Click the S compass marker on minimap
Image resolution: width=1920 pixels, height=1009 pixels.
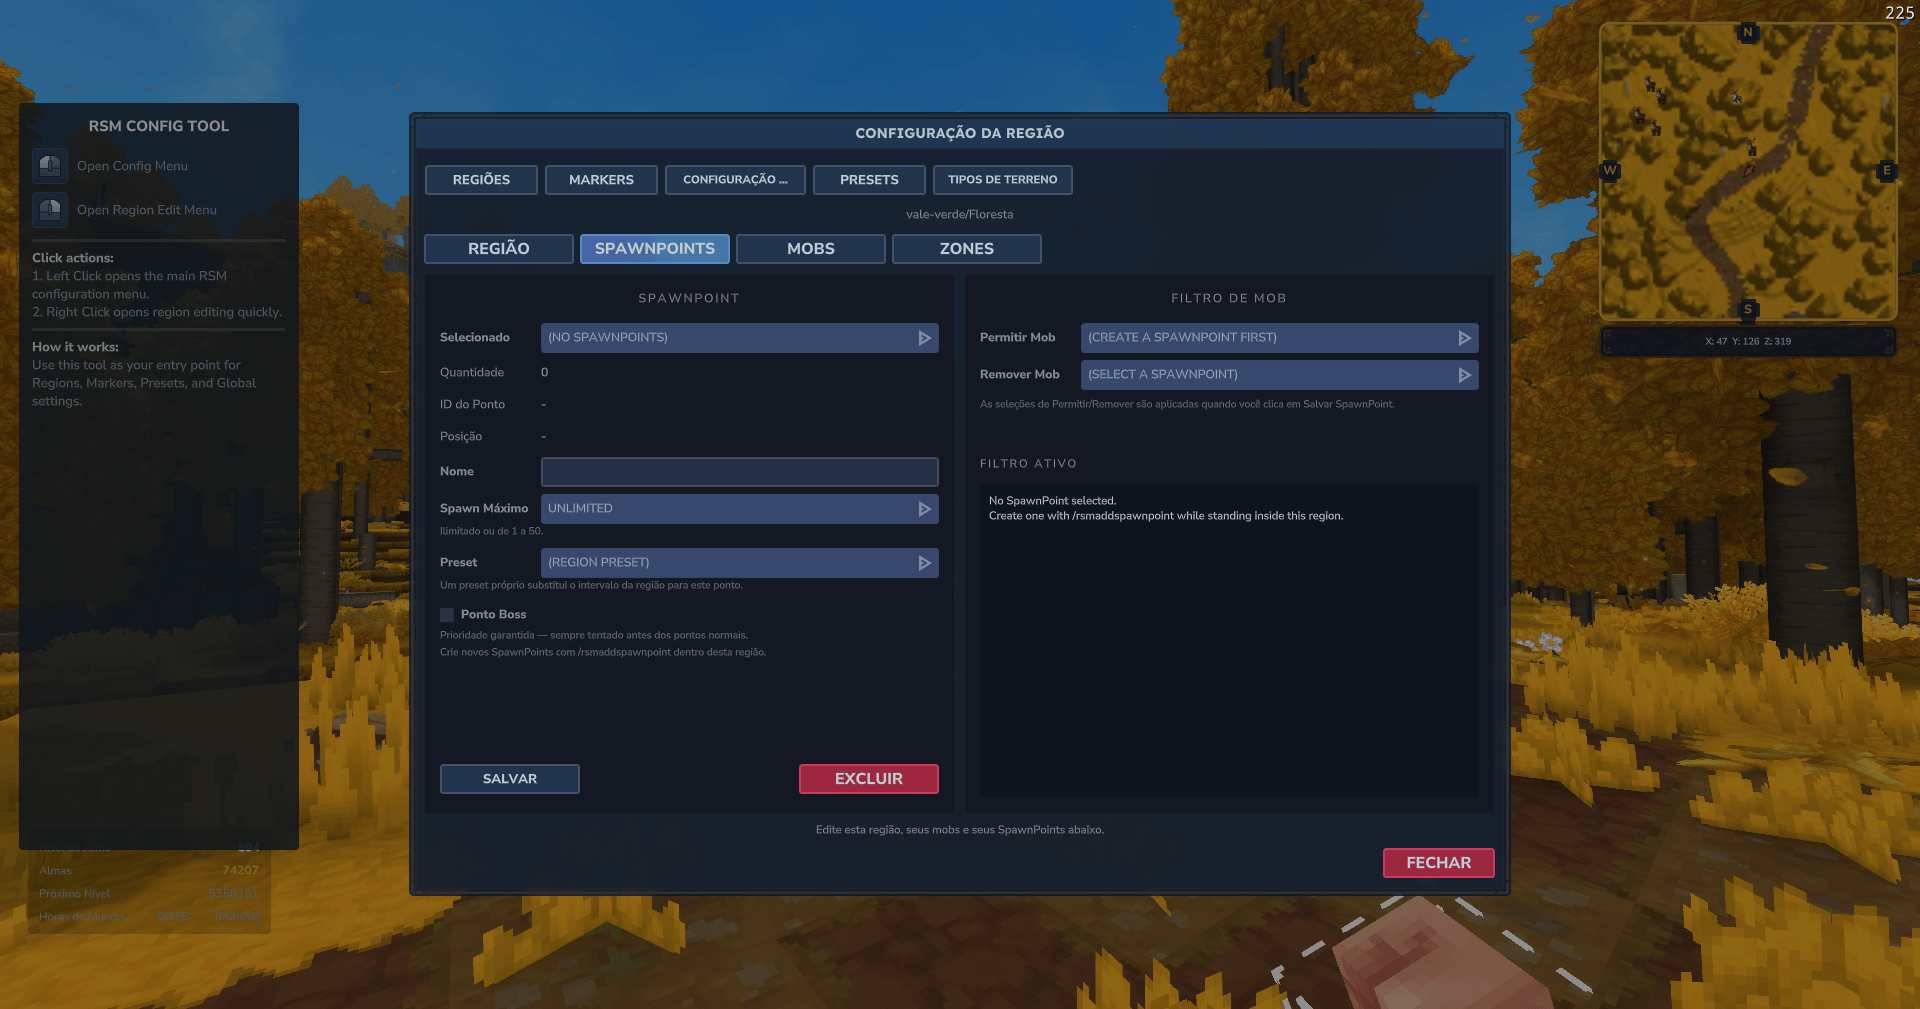[x=1748, y=309]
